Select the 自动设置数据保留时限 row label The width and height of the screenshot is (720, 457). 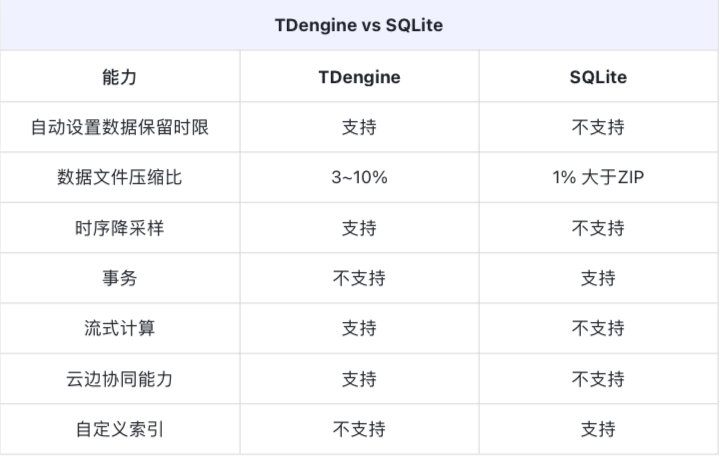pos(119,128)
